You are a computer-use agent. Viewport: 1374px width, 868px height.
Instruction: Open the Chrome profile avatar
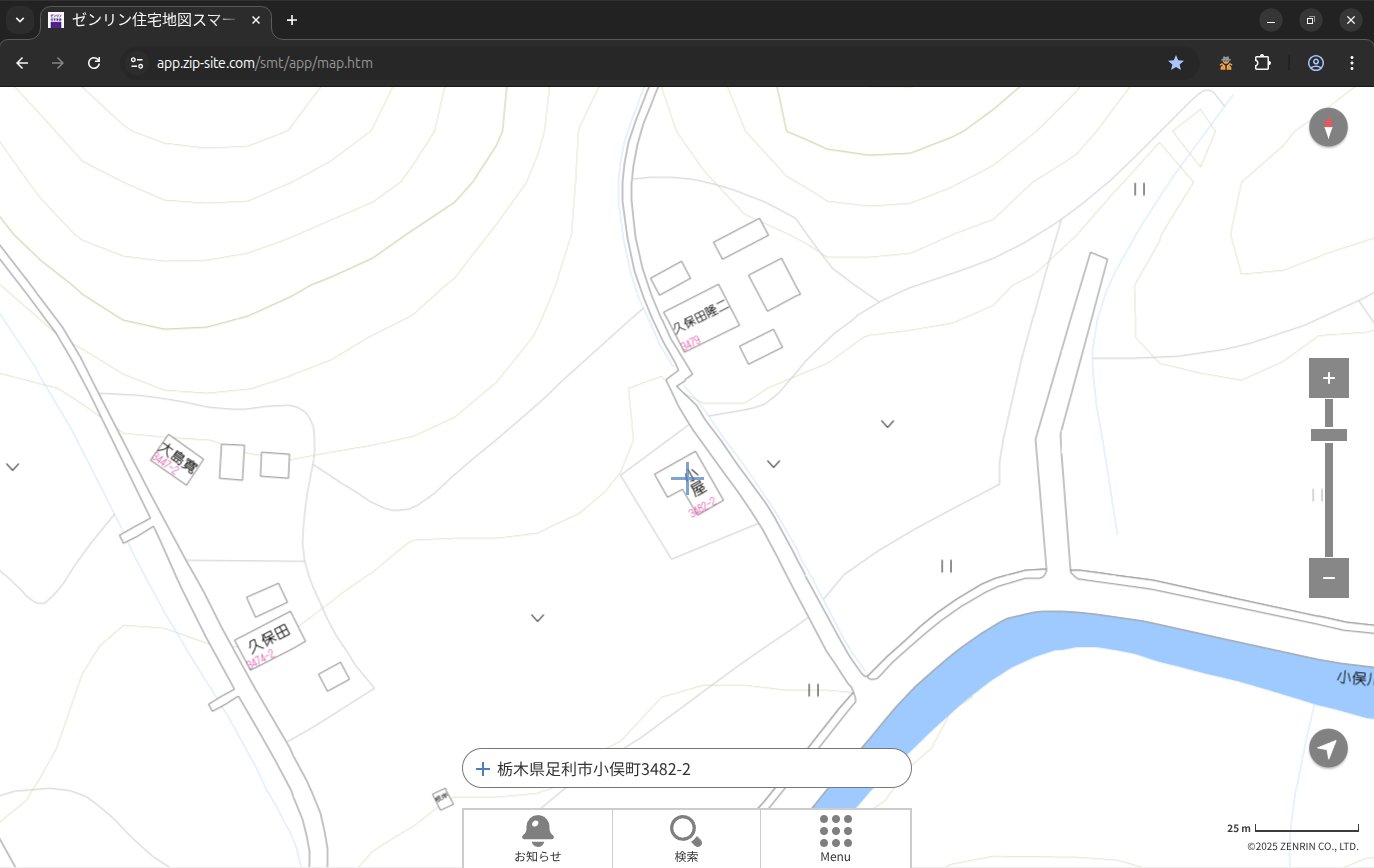click(x=1315, y=63)
